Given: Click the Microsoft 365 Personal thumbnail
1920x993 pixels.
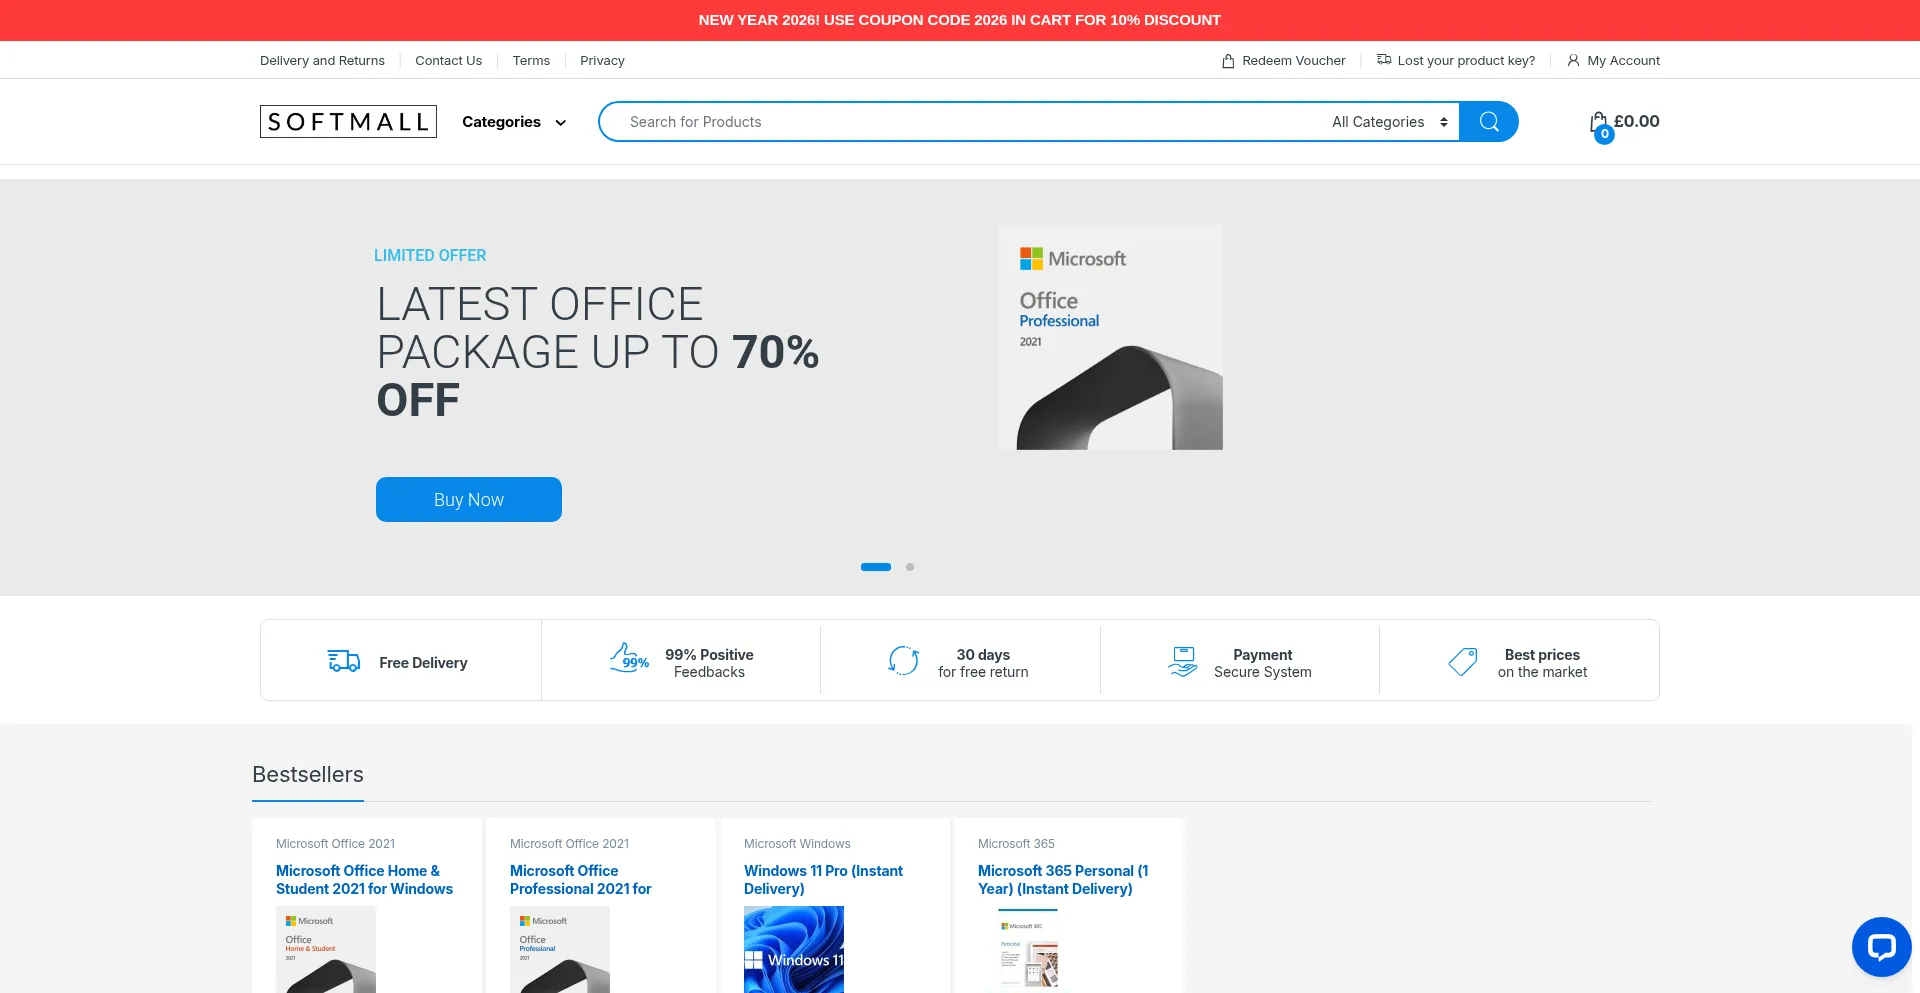Looking at the screenshot, I should click(x=1028, y=950).
